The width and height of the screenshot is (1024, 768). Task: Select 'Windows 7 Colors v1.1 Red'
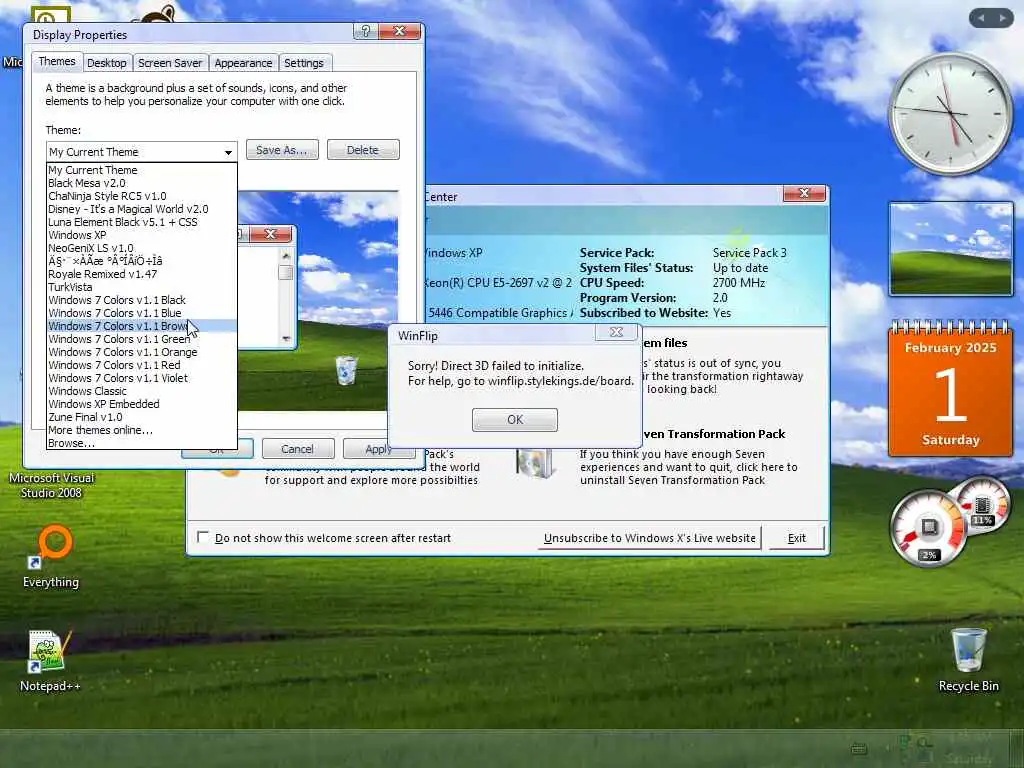click(141, 365)
